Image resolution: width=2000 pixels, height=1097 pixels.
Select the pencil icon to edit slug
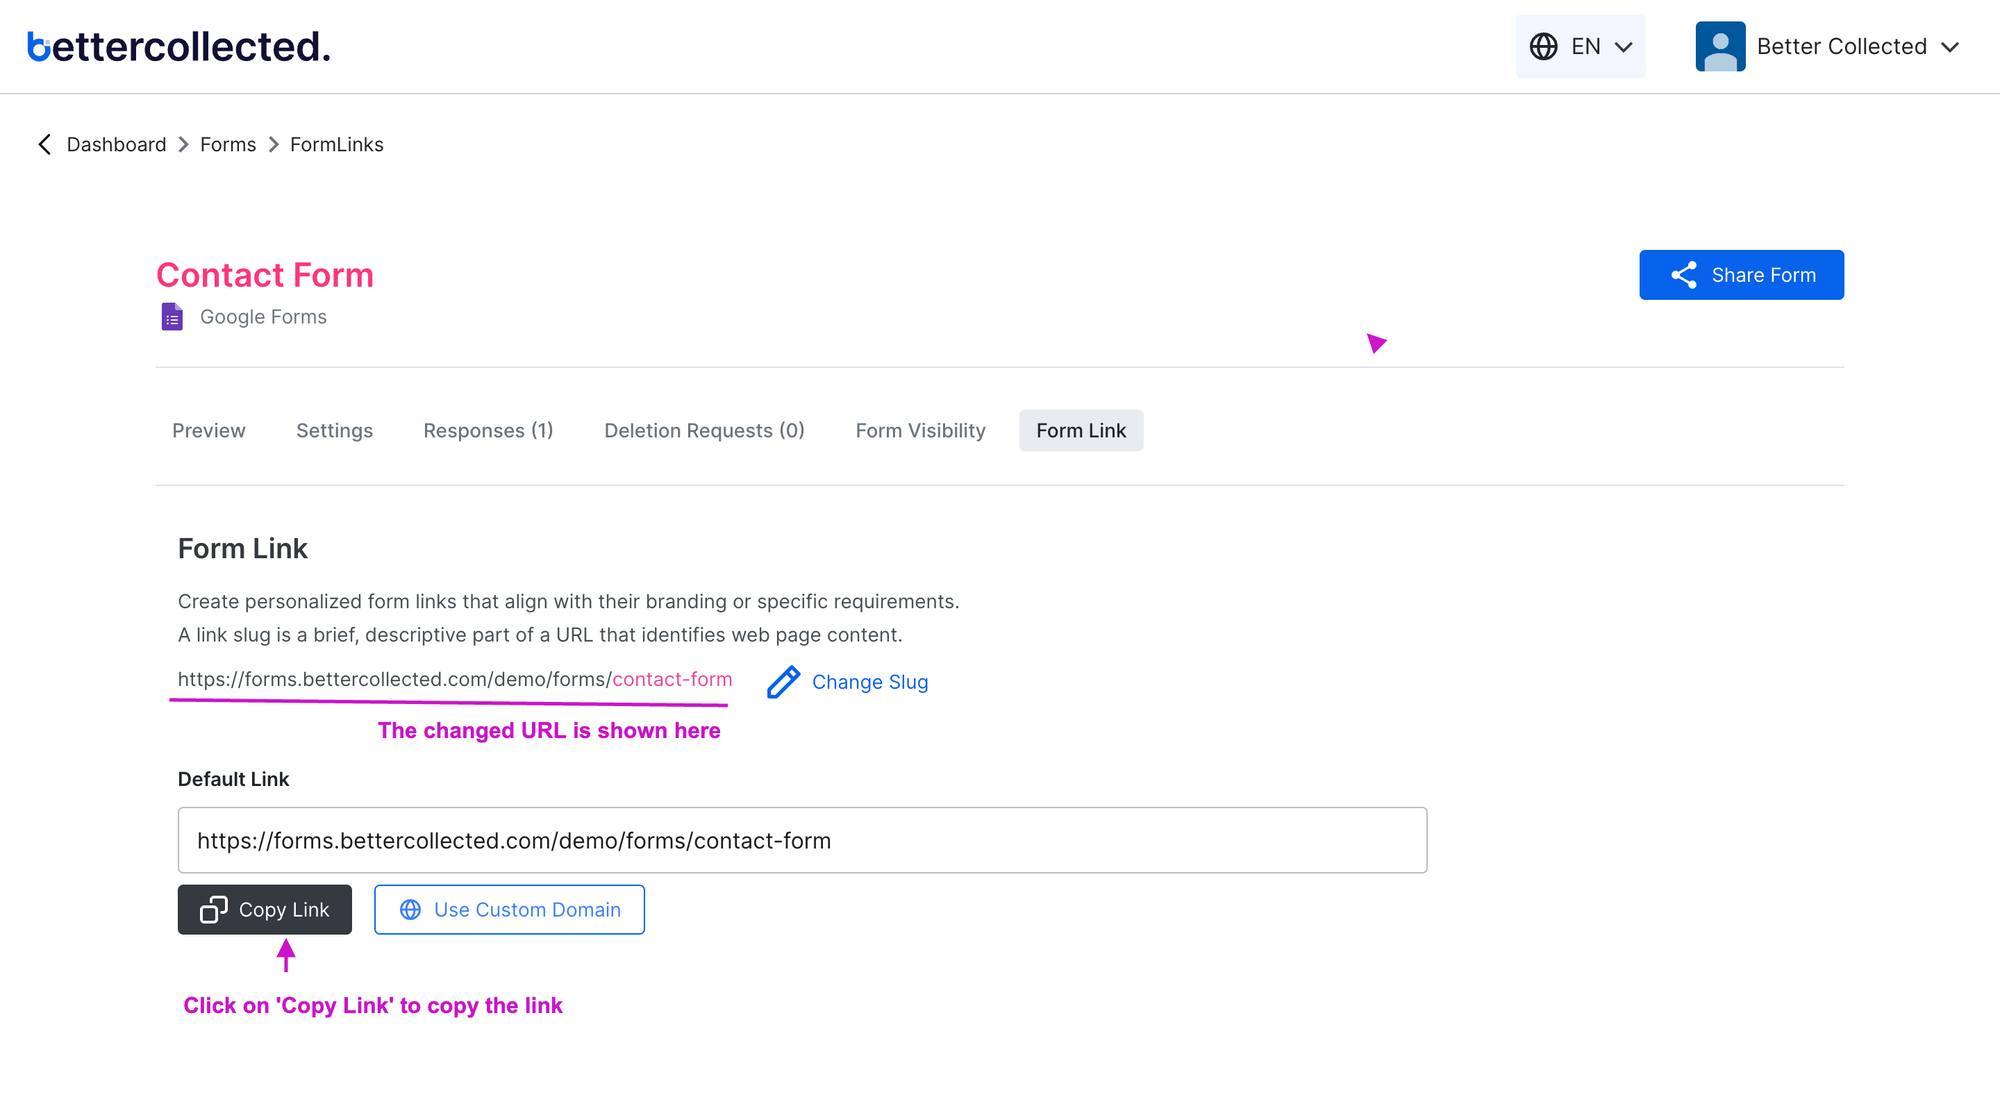[x=784, y=681]
